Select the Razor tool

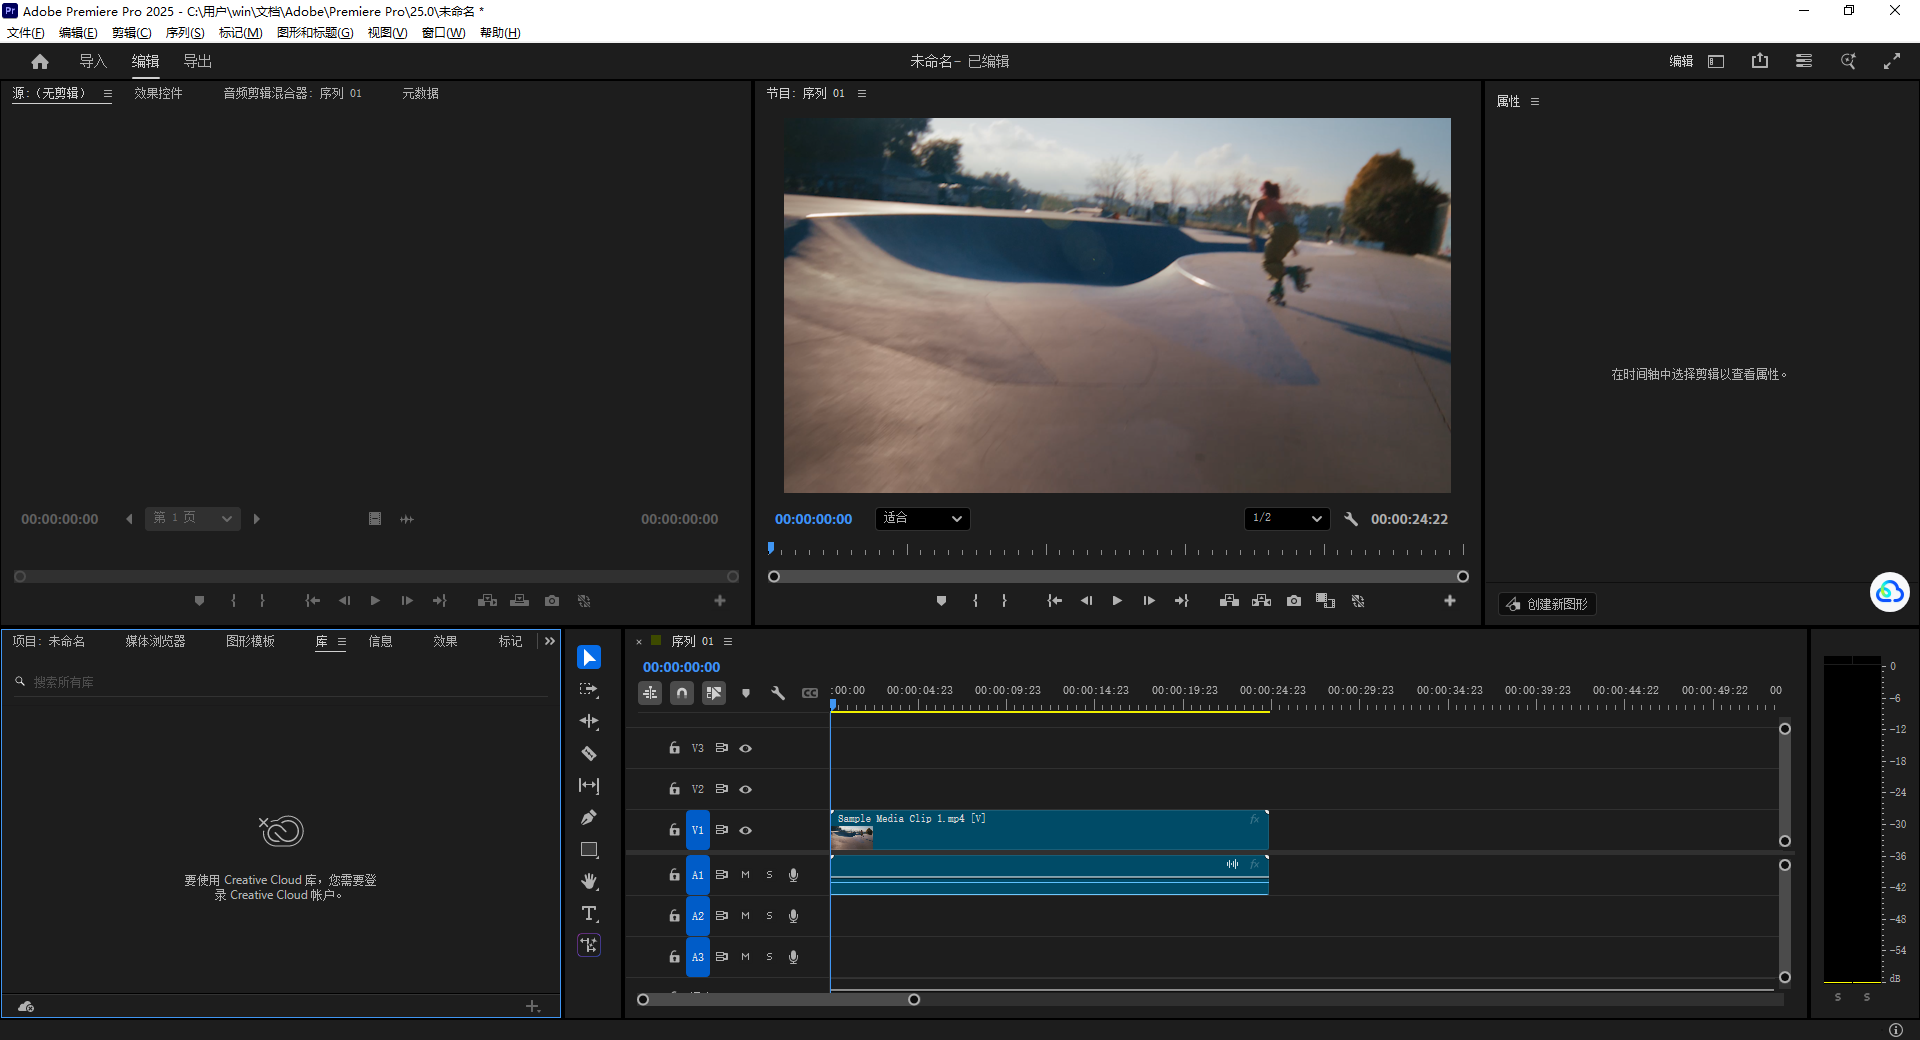pos(589,753)
